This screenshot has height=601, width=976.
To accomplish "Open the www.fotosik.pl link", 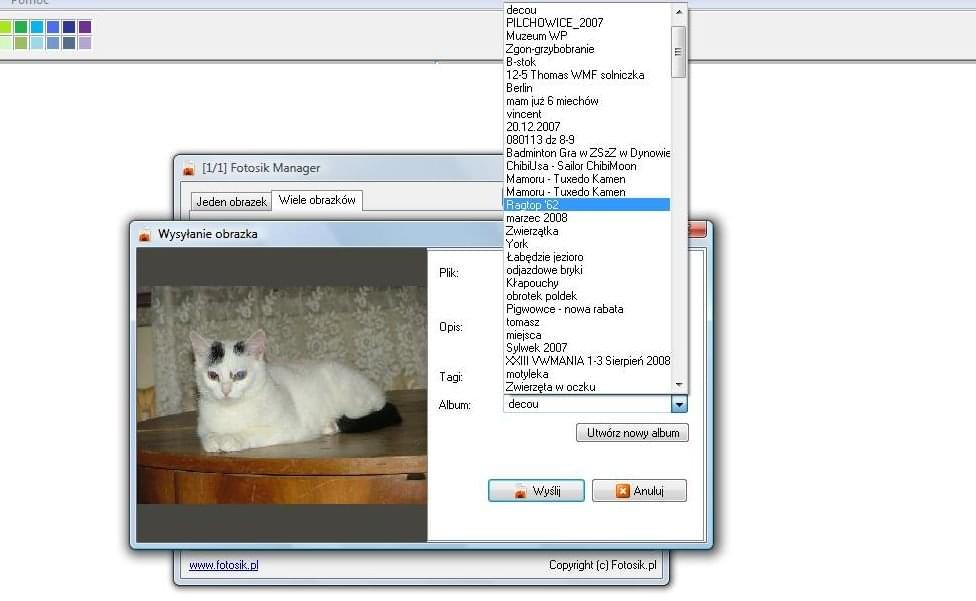I will pos(223,565).
